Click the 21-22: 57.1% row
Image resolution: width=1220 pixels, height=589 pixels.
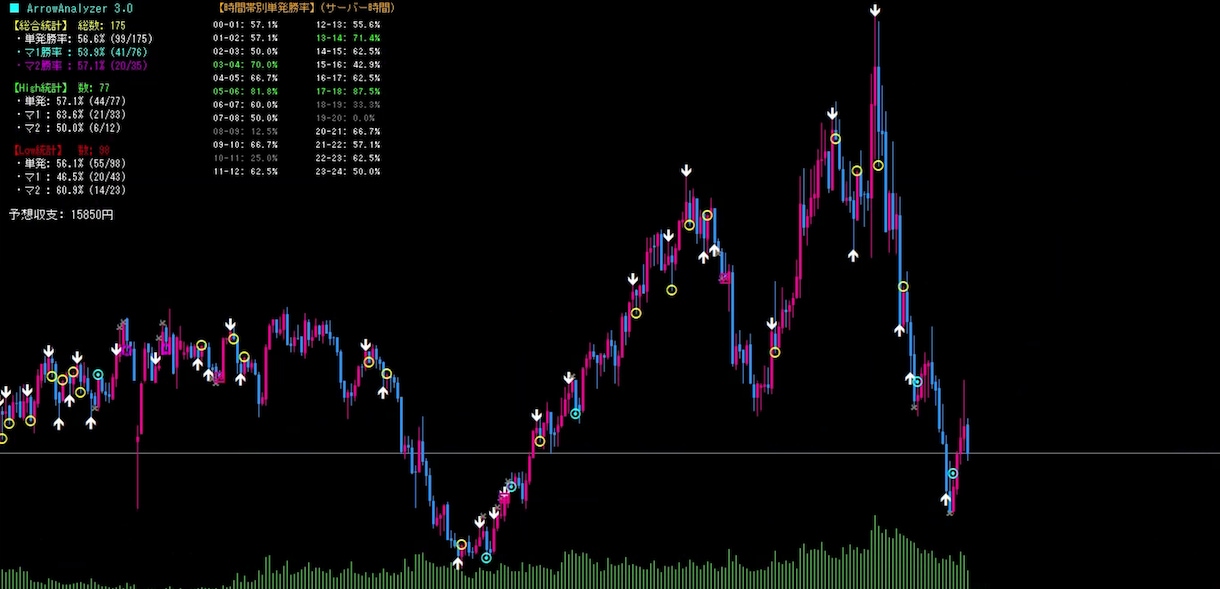coord(348,145)
